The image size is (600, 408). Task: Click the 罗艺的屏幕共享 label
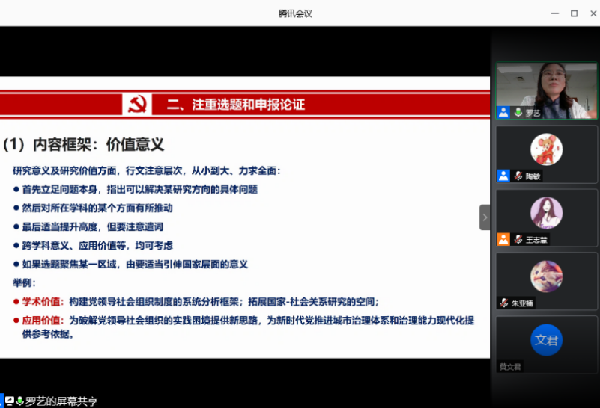(x=62, y=401)
